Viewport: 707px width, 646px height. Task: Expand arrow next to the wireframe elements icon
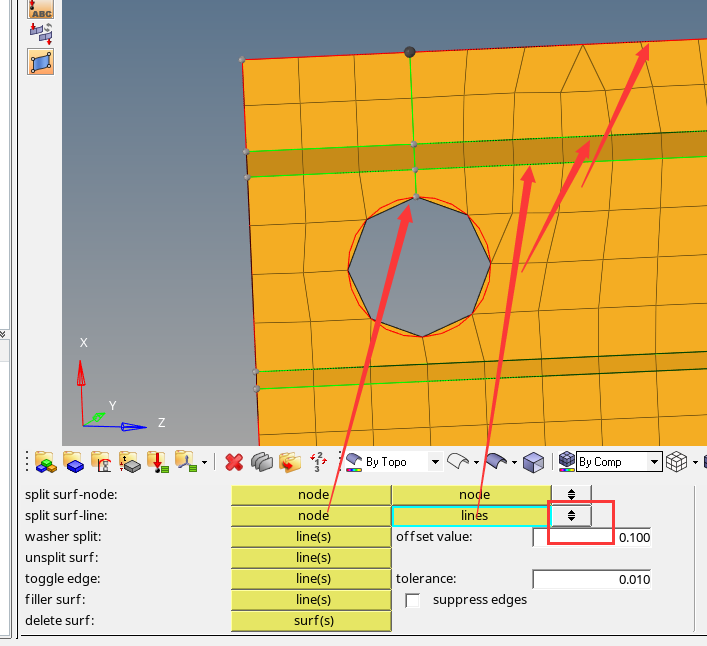[695, 463]
